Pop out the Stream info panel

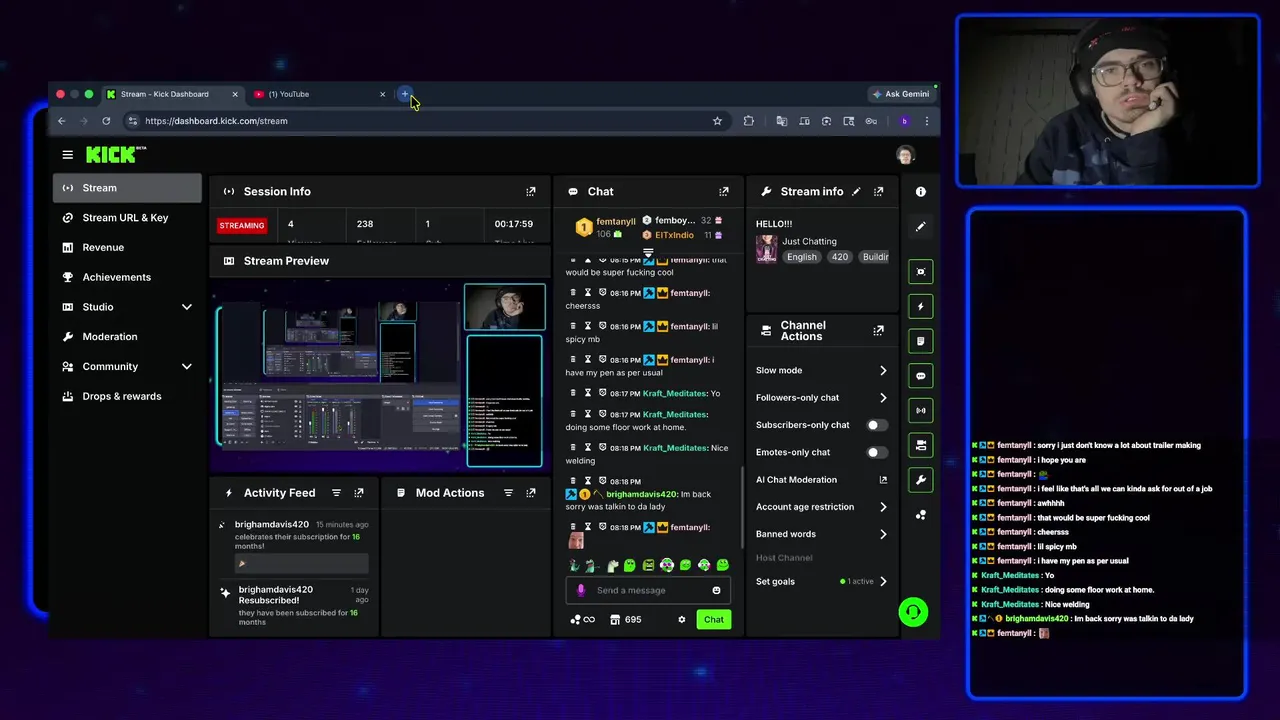click(x=879, y=191)
